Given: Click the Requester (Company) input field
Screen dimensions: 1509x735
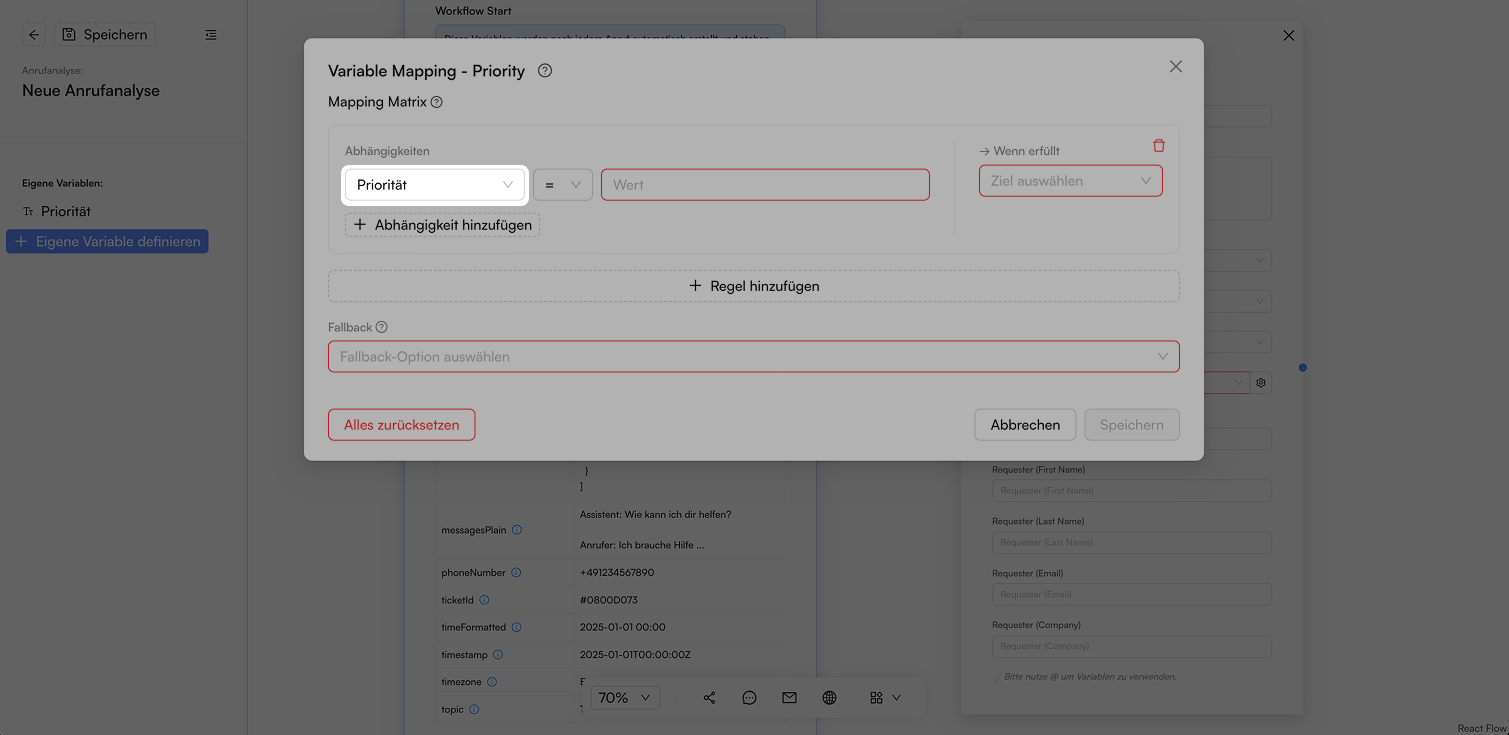Looking at the screenshot, I should tap(1131, 646).
